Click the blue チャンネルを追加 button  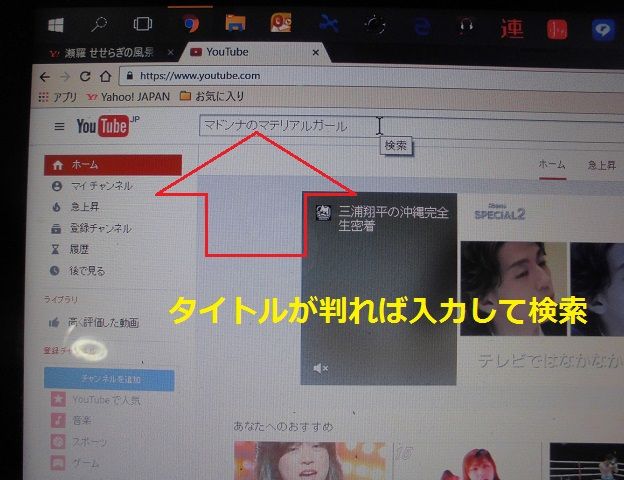109,379
